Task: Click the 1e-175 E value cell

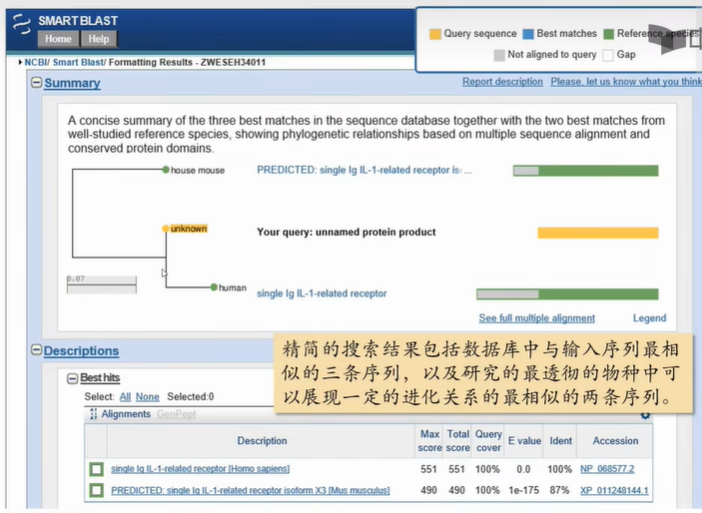Action: [x=523, y=491]
